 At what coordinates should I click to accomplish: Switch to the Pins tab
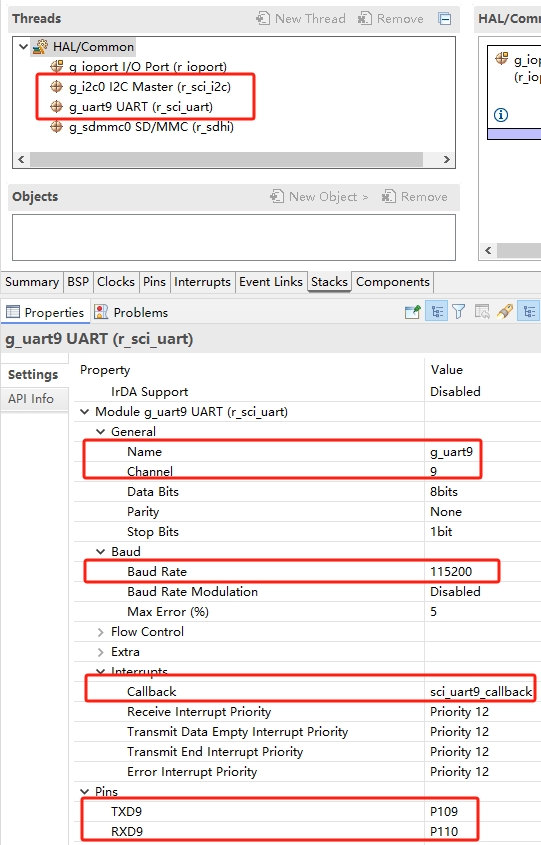pos(154,282)
